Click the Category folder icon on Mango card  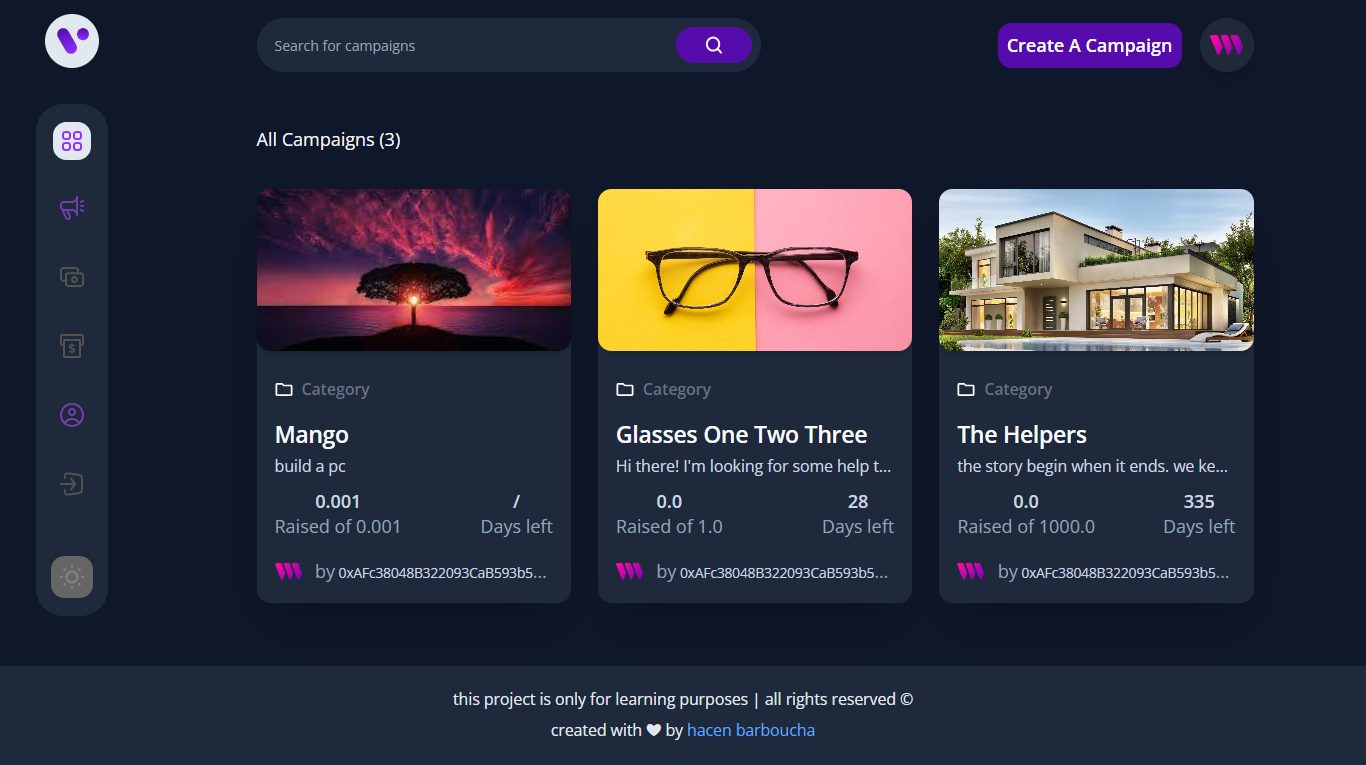tap(283, 389)
